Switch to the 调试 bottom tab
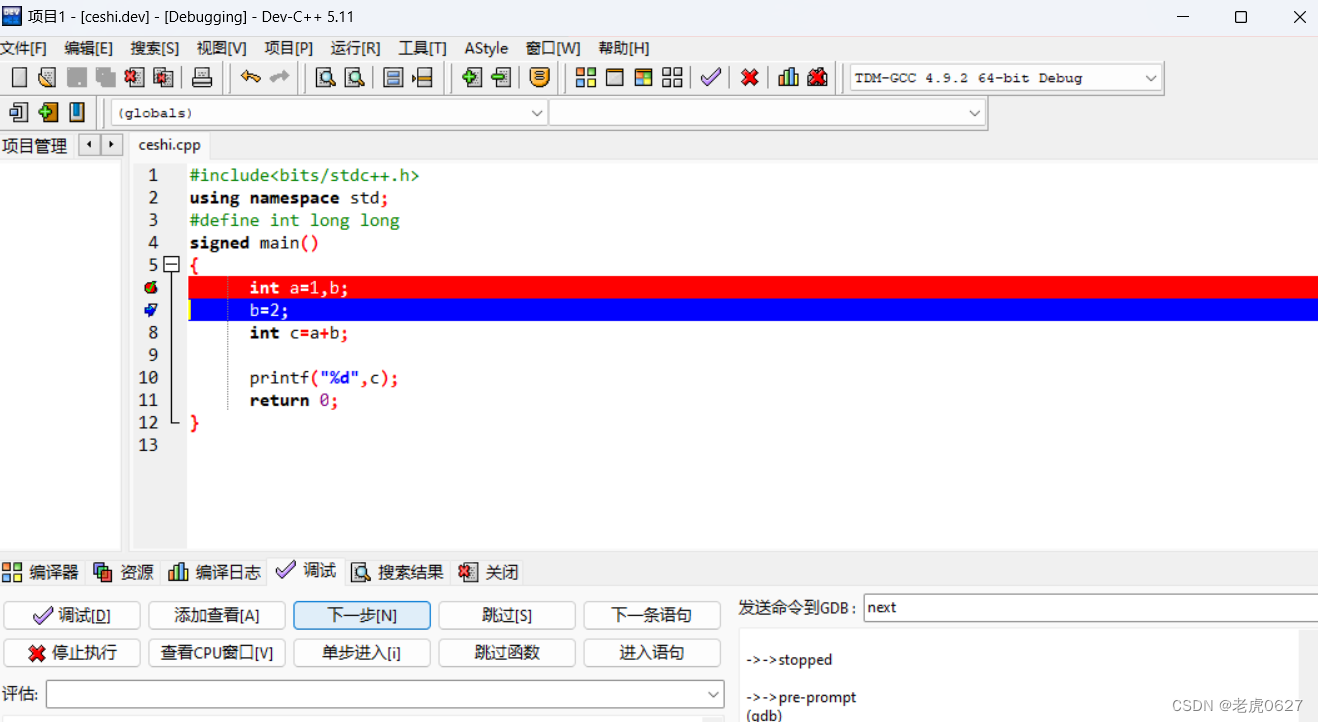Image resolution: width=1318 pixels, height=722 pixels. point(308,571)
